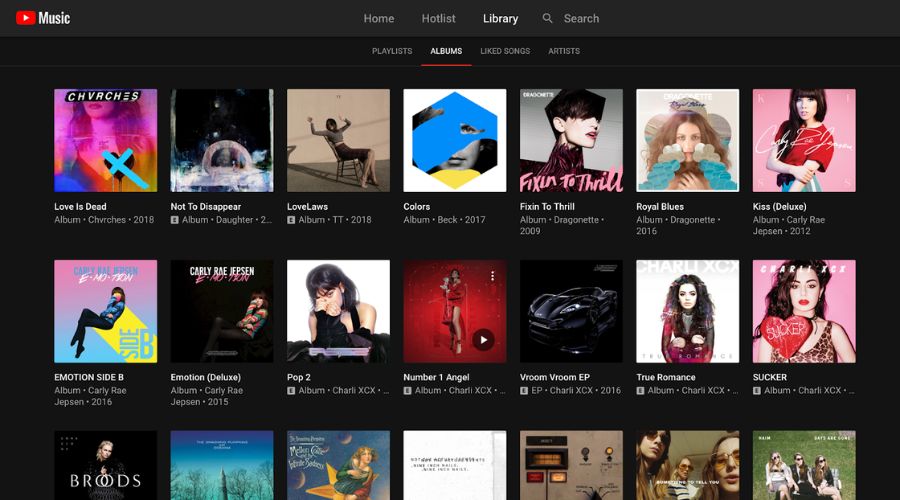Click the explicit badge under Number 1 Angel
Viewport: 900px width, 500px height.
pyautogui.click(x=408, y=391)
